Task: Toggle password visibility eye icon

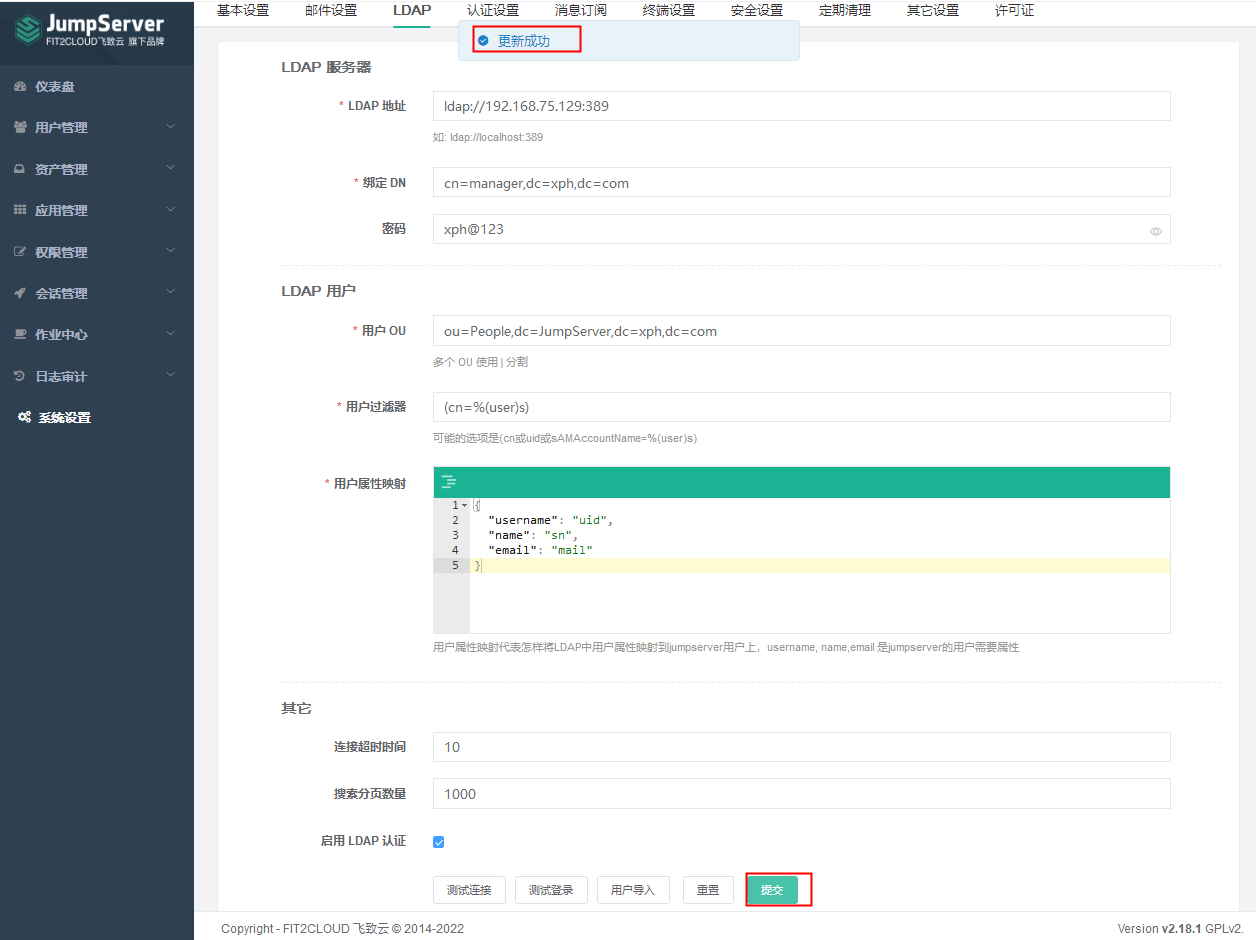Action: 1155,231
